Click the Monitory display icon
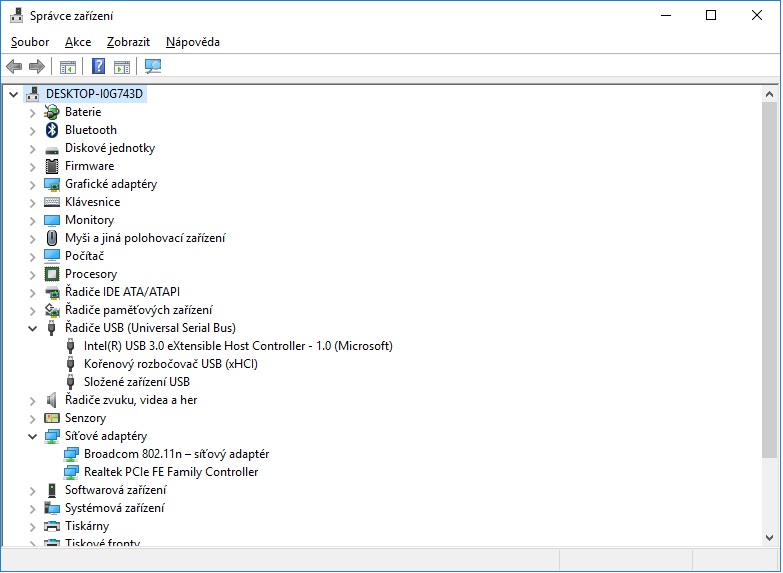Image resolution: width=783 pixels, height=573 pixels. pyautogui.click(x=52, y=220)
